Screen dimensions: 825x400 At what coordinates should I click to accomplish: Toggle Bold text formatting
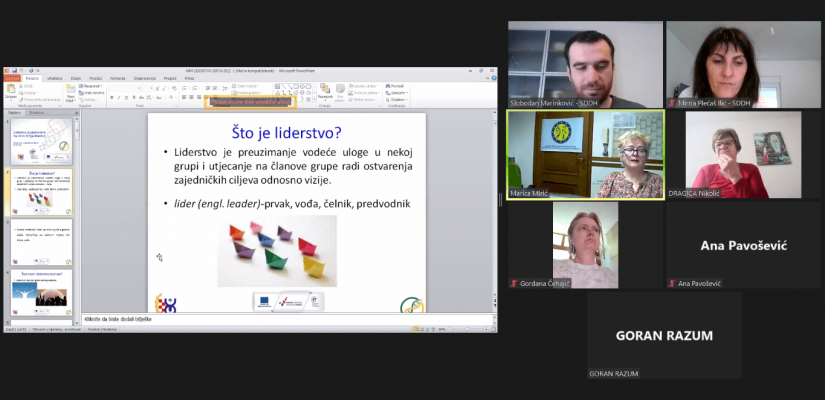point(112,98)
